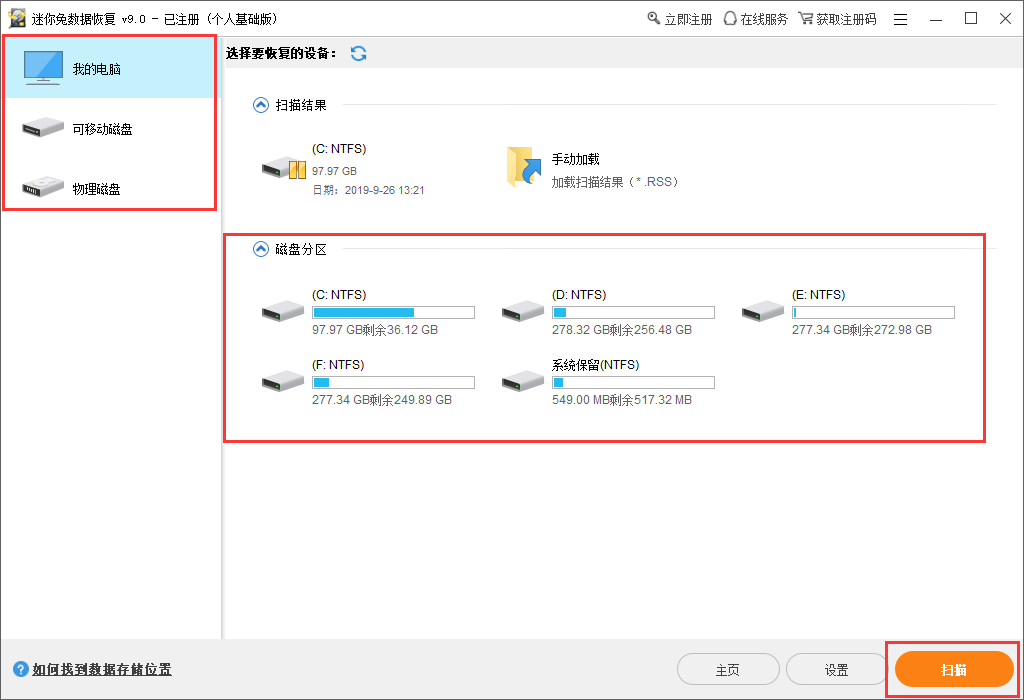Click text 日期: 2019-9-26 13:21
Screen dimensions: 1024x700
click(x=368, y=190)
